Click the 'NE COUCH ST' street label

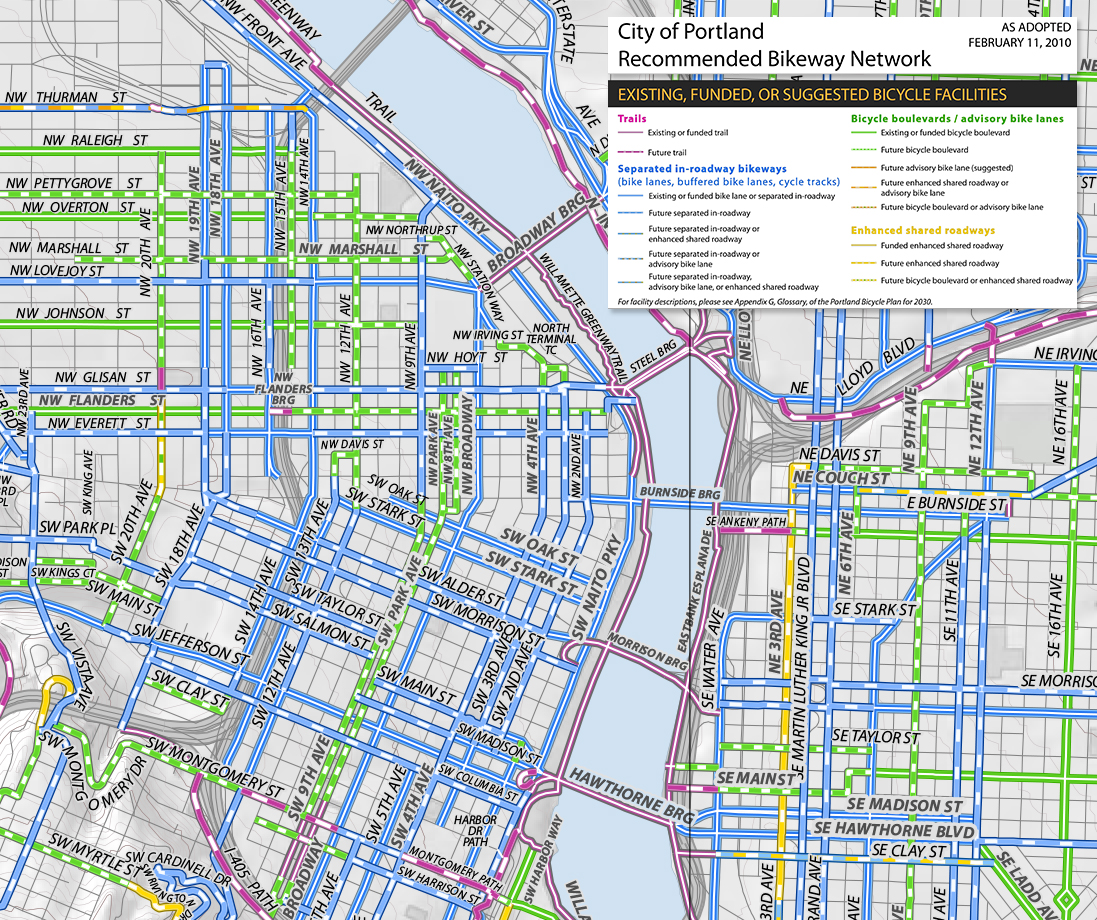coord(840,478)
